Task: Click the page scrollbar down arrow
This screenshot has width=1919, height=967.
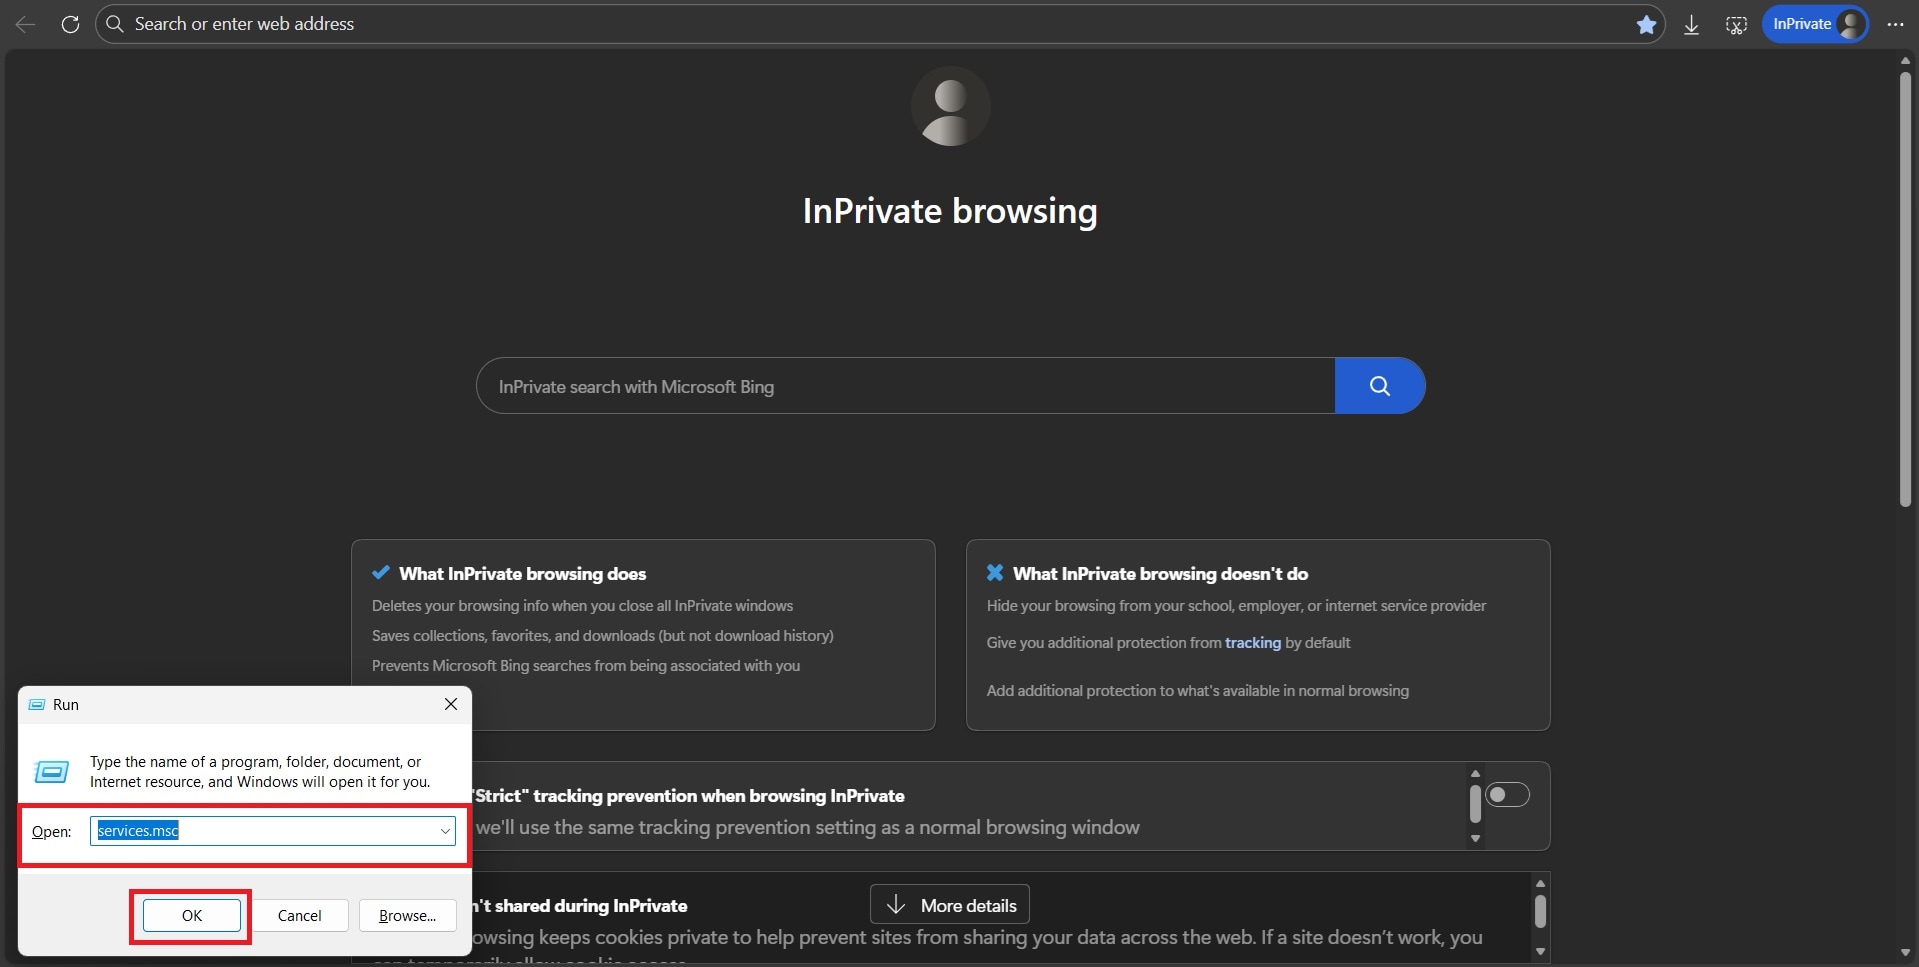Action: click(1905, 953)
